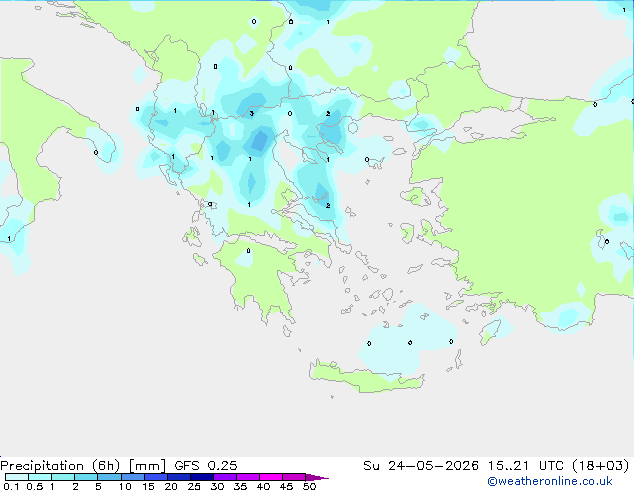The image size is (634, 490).
Task: Select the 20–25 mm legend swatch
Action: click(x=178, y=477)
